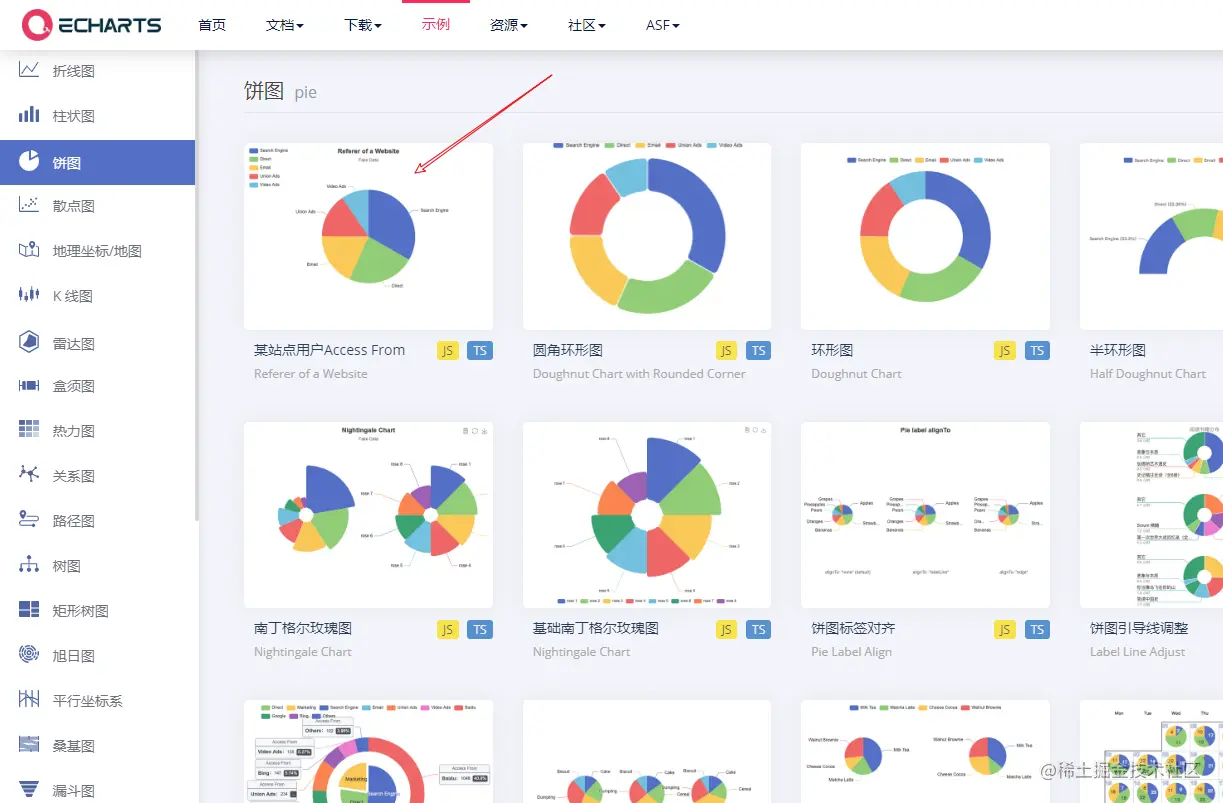The height and width of the screenshot is (803, 1223).
Task: Expand the 社区 dropdown menu
Action: pos(587,25)
